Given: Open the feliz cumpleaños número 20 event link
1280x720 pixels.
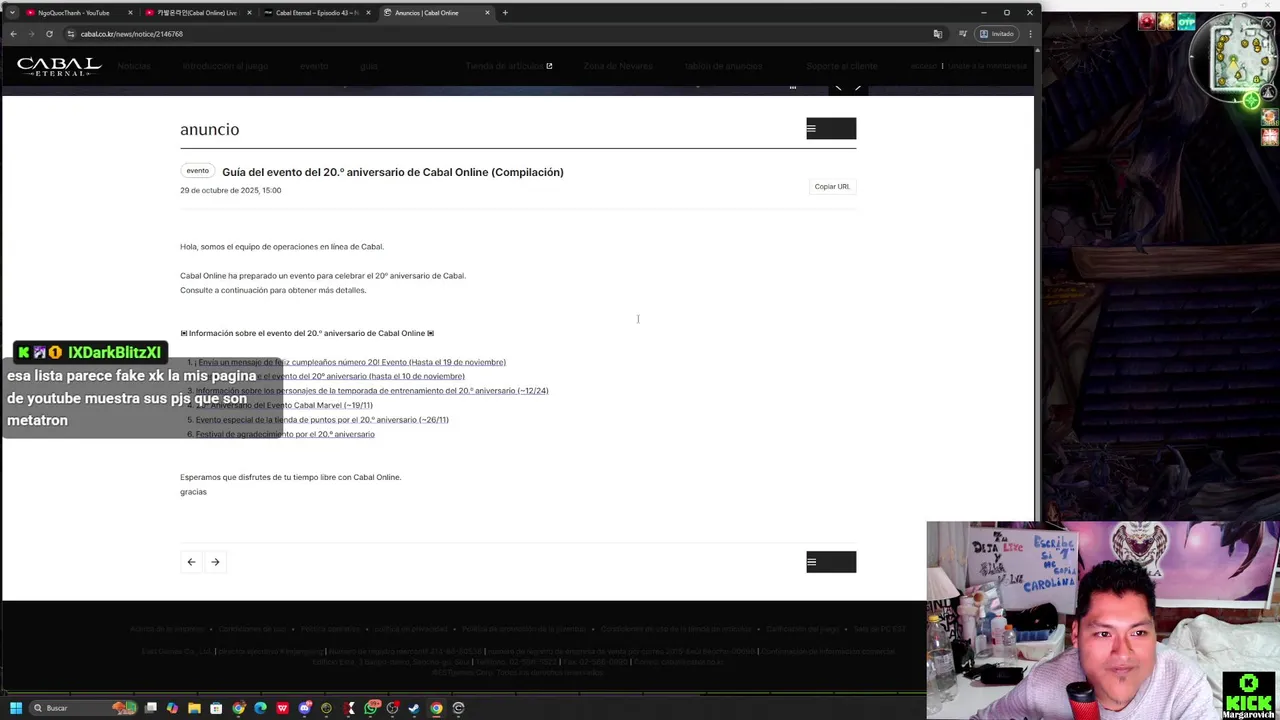Looking at the screenshot, I should [x=351, y=362].
